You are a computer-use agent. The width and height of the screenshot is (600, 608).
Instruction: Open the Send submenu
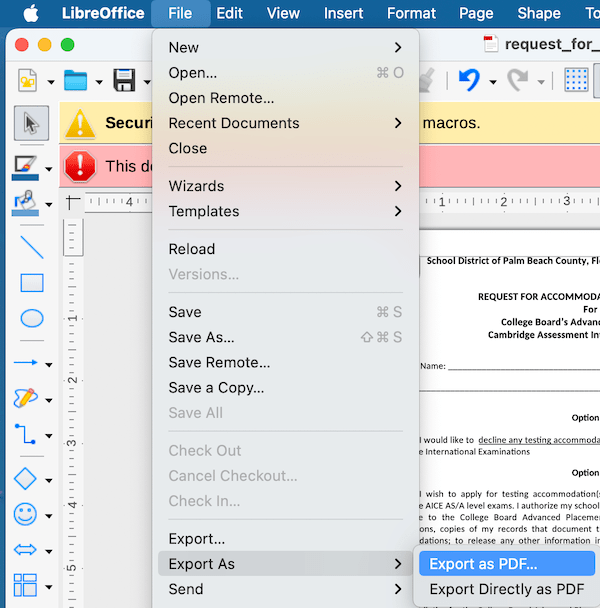point(285,589)
